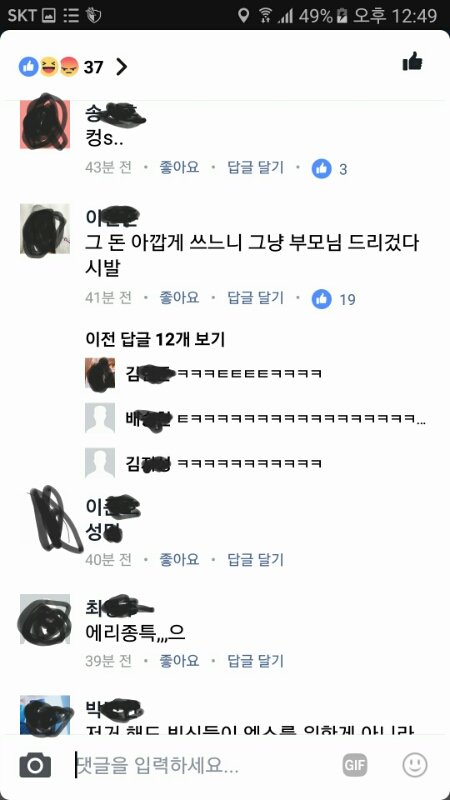Toggle 좋아요 on the 41분 전 comment

(179, 297)
